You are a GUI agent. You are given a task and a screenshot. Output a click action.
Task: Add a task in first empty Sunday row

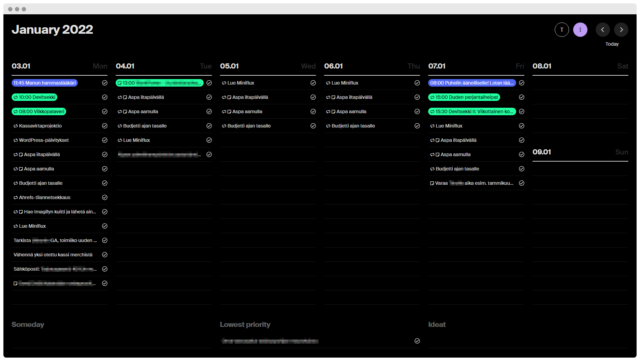[x=580, y=169]
